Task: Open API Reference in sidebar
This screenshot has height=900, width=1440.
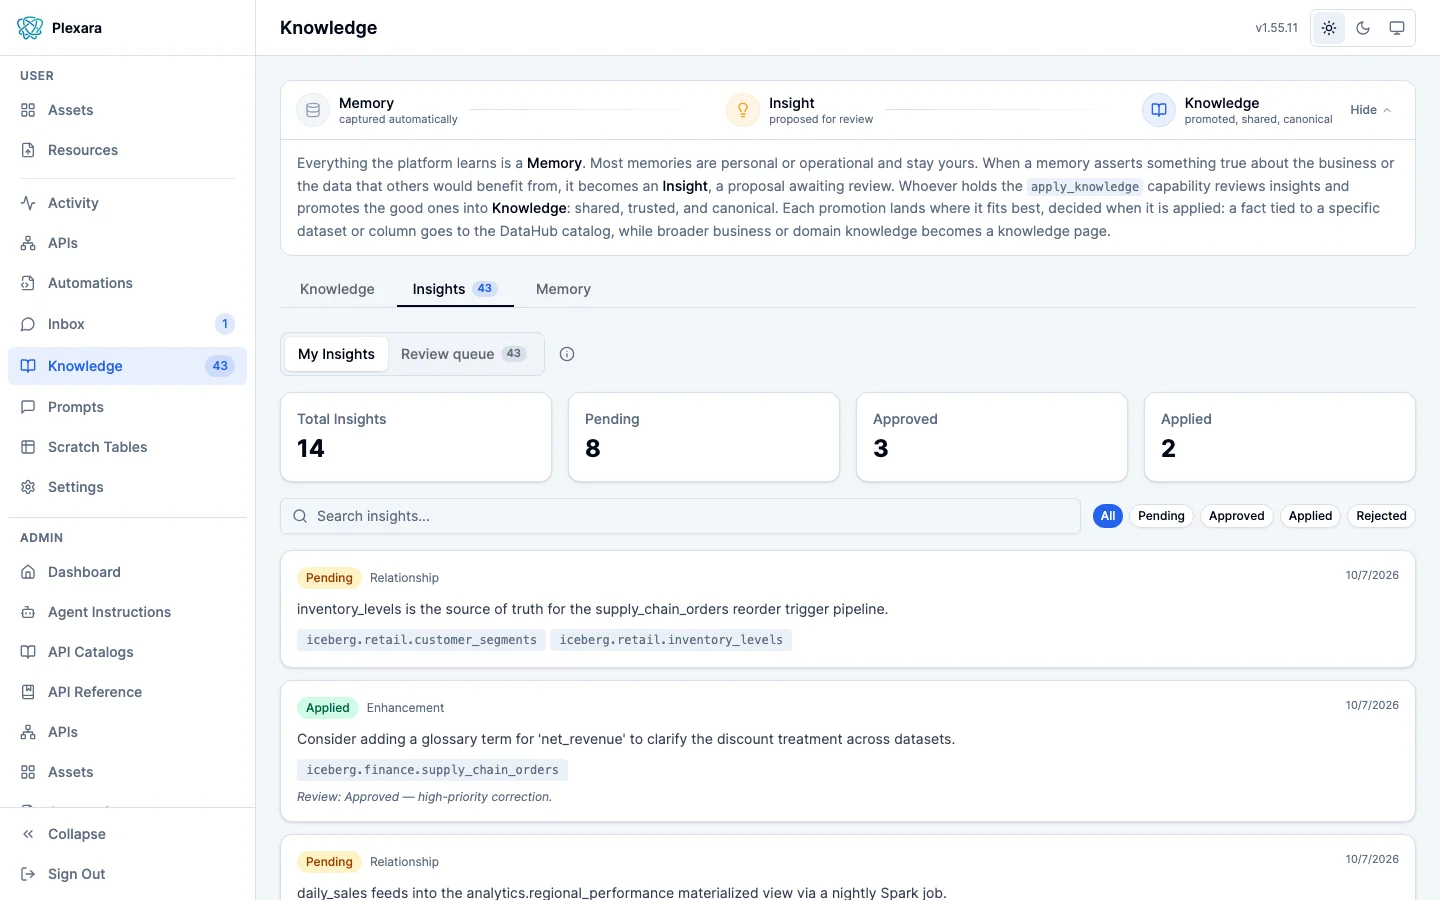Action: point(127,692)
